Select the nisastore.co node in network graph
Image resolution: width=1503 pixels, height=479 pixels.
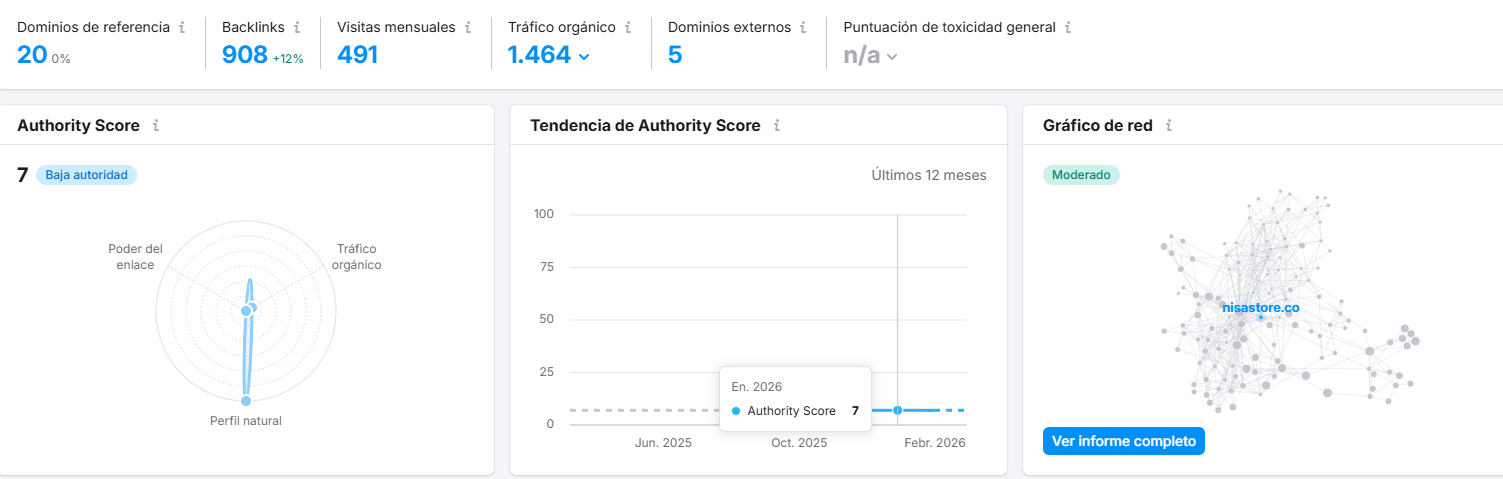point(1261,309)
